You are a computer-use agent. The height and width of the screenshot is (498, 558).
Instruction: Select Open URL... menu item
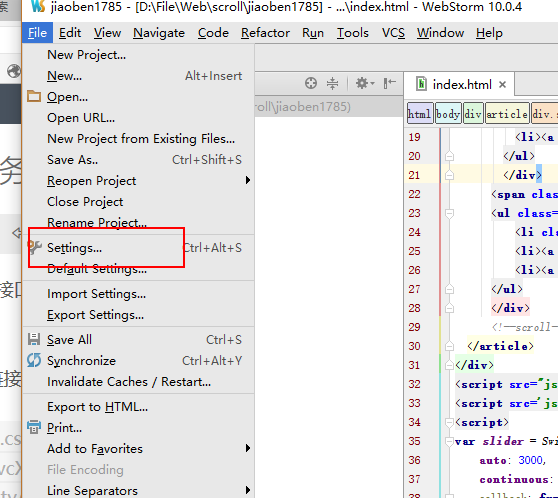(138, 118)
